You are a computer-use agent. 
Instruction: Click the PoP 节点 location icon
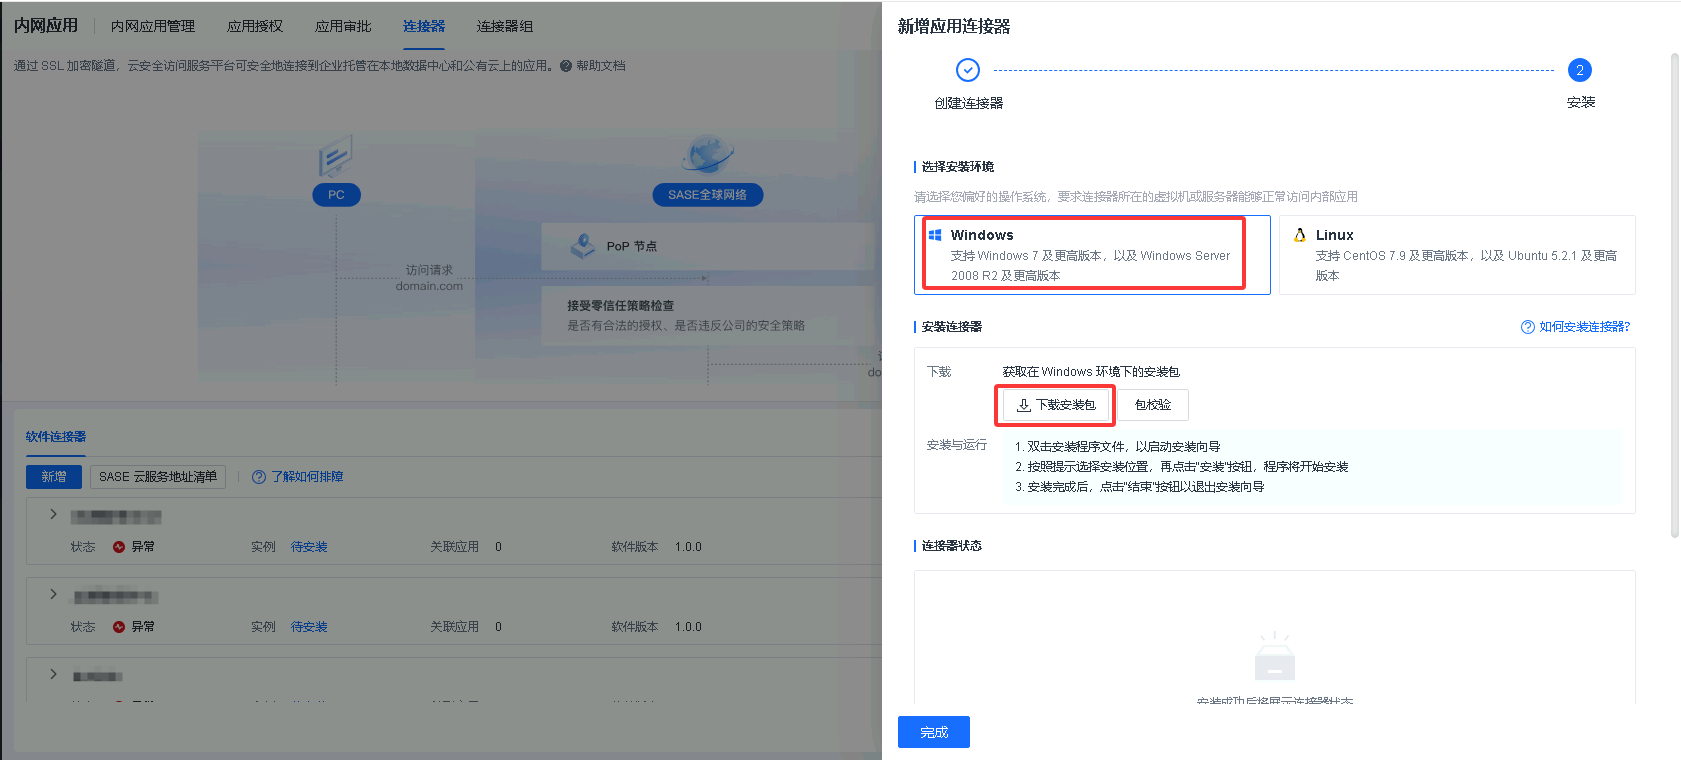(x=582, y=246)
